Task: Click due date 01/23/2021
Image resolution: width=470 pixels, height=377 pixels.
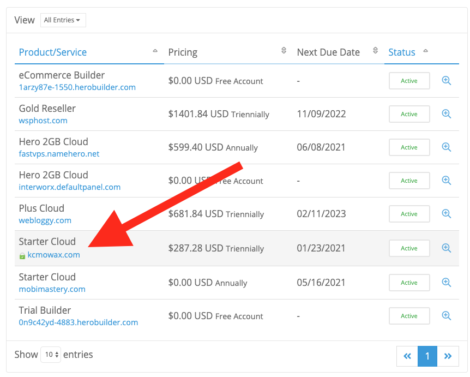Action: coord(321,248)
